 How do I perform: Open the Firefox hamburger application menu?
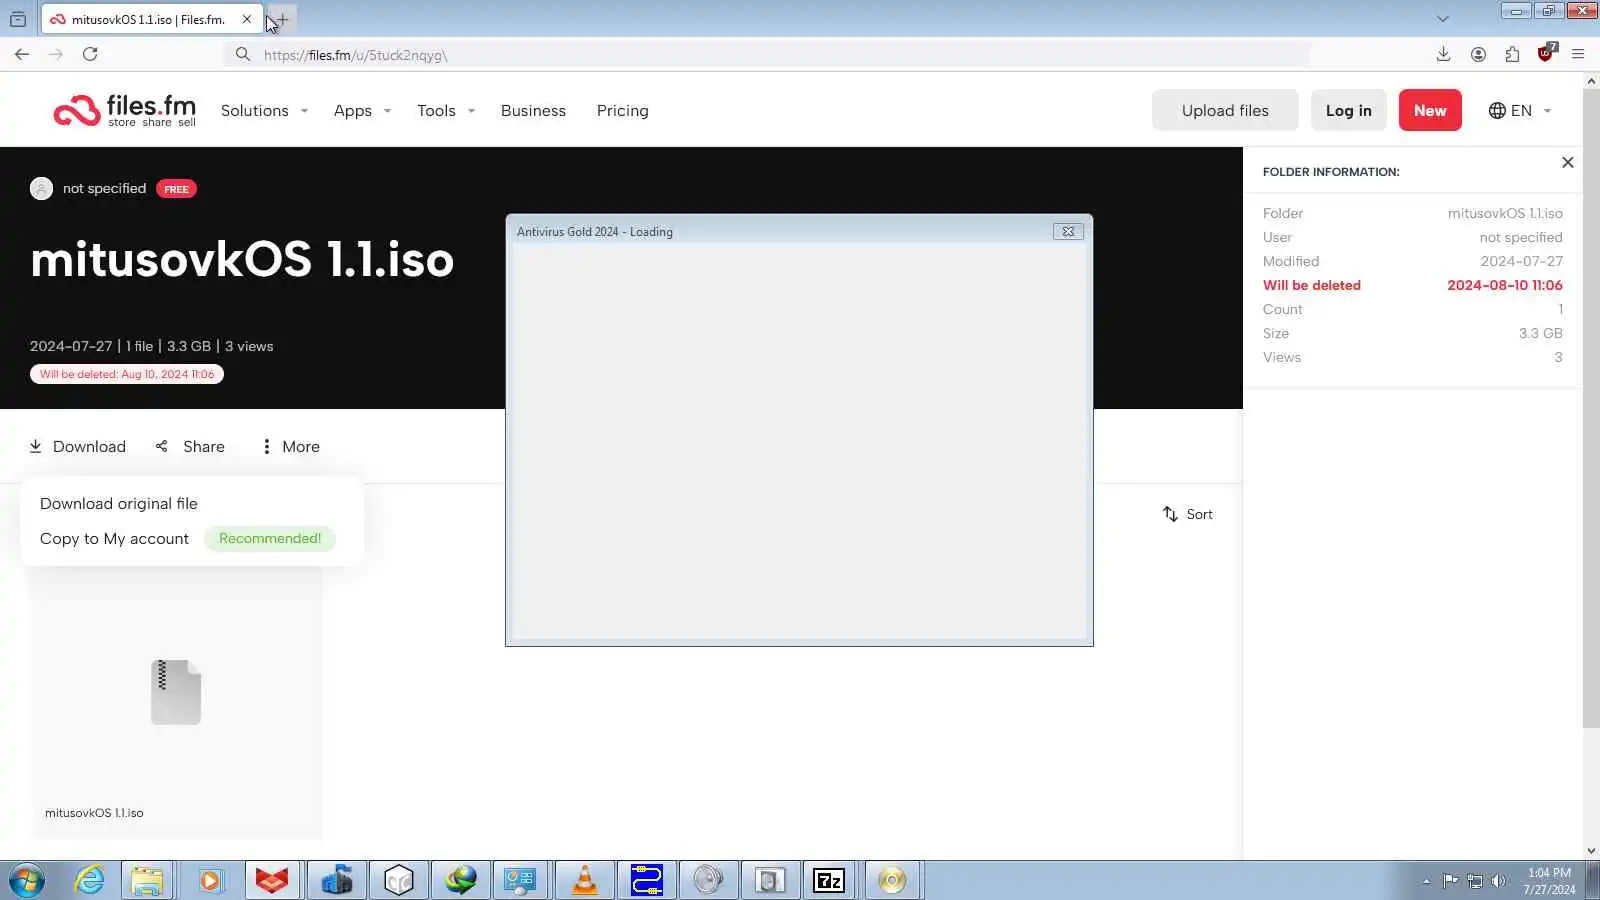click(1578, 54)
